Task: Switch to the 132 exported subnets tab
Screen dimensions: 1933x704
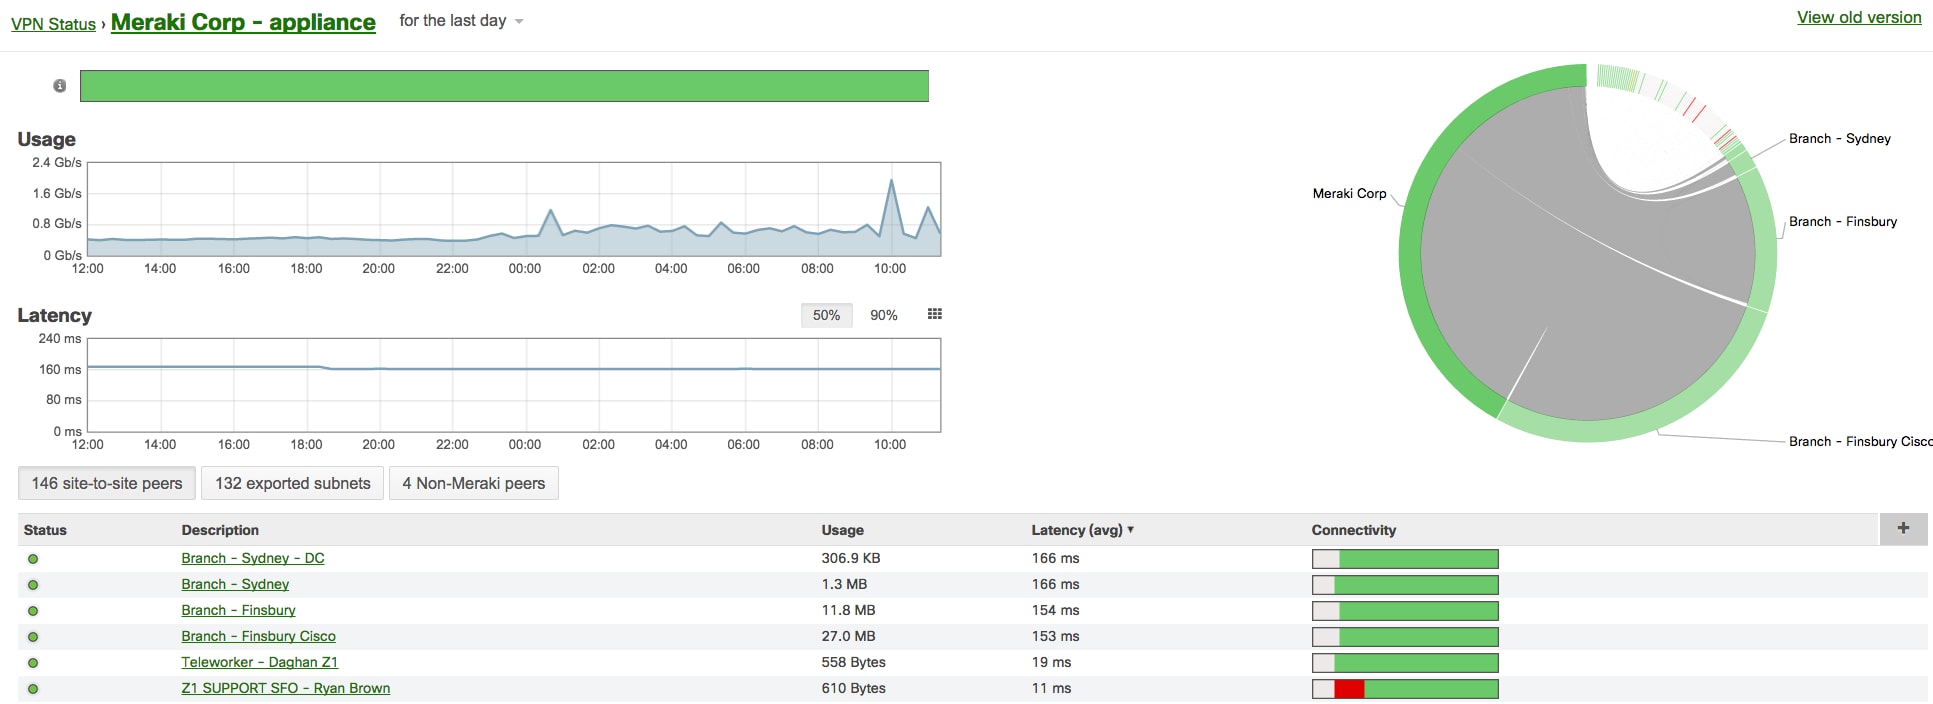Action: 293,483
